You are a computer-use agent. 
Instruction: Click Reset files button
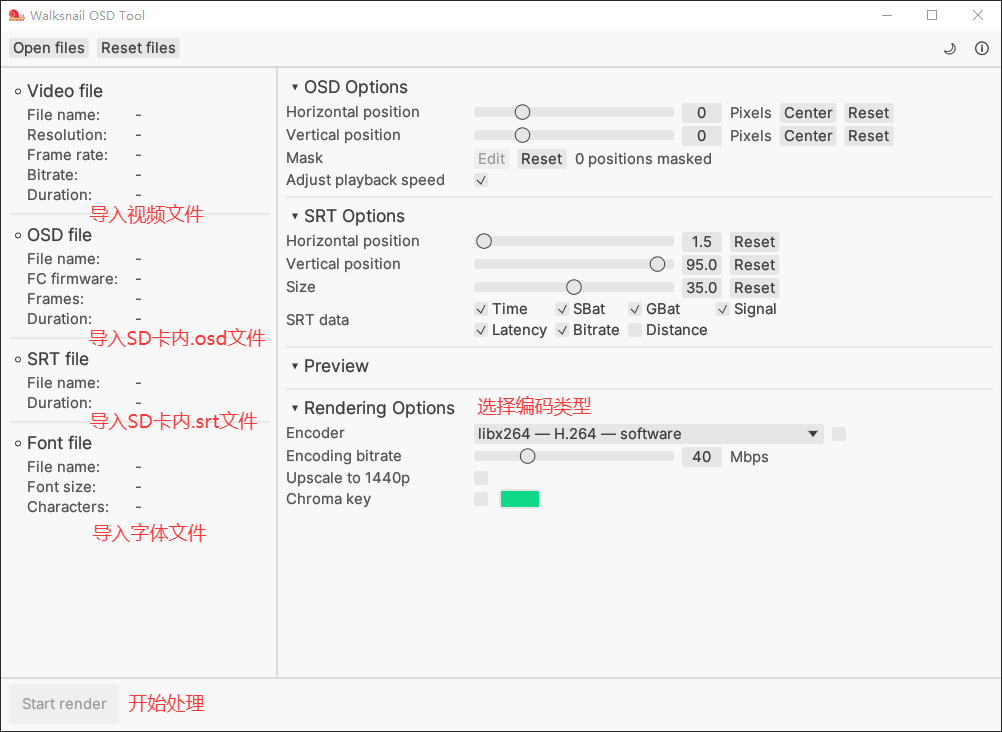(x=138, y=48)
